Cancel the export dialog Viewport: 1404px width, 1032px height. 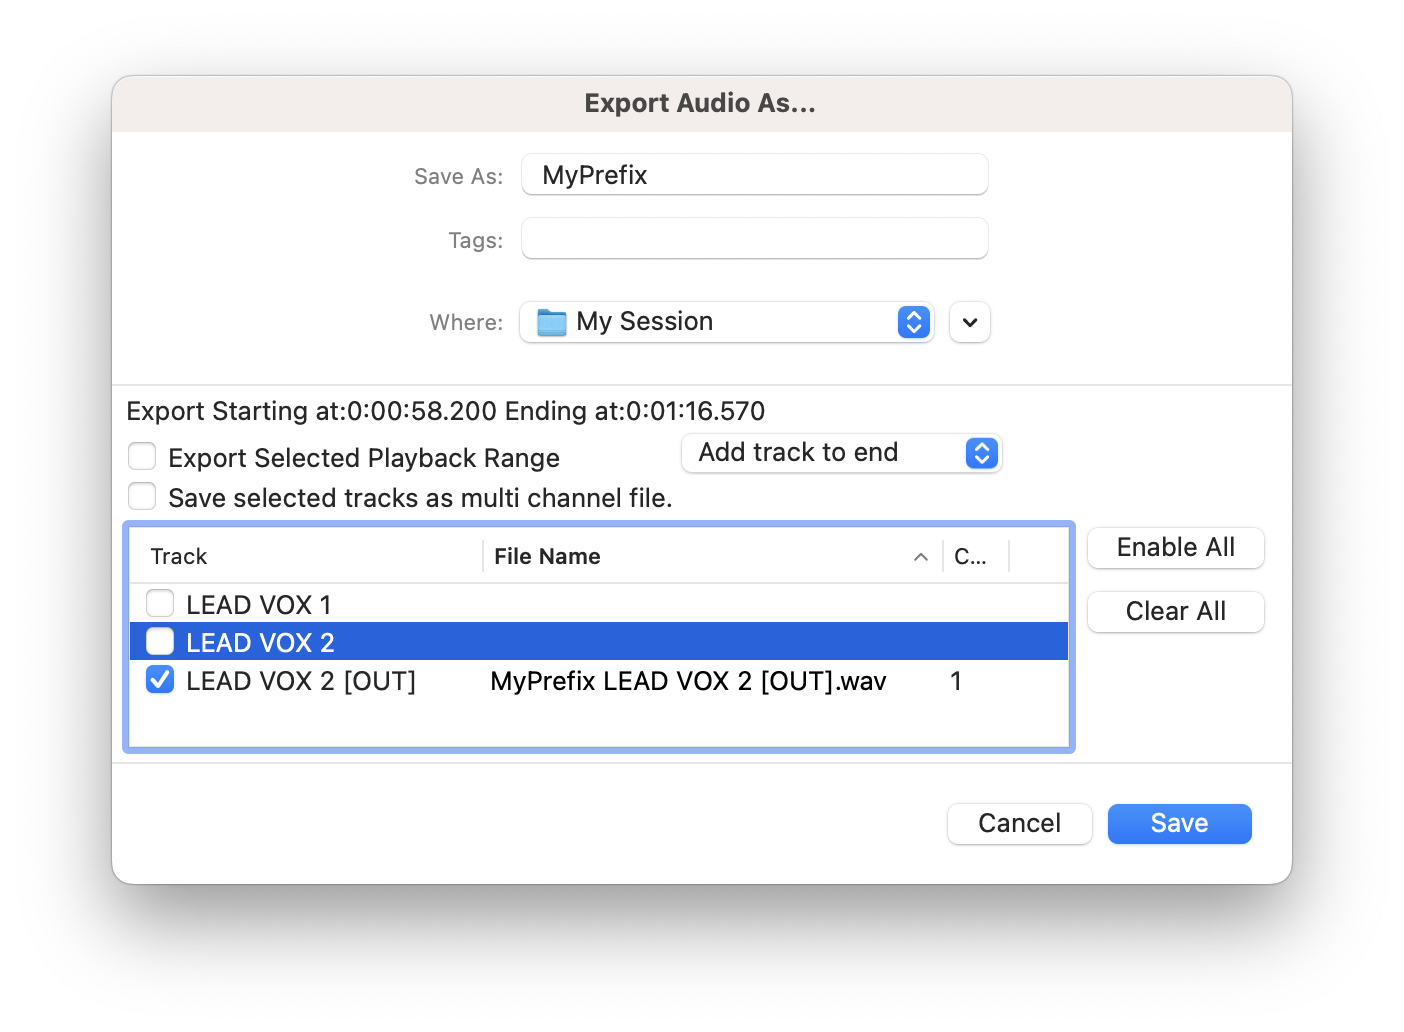1019,824
